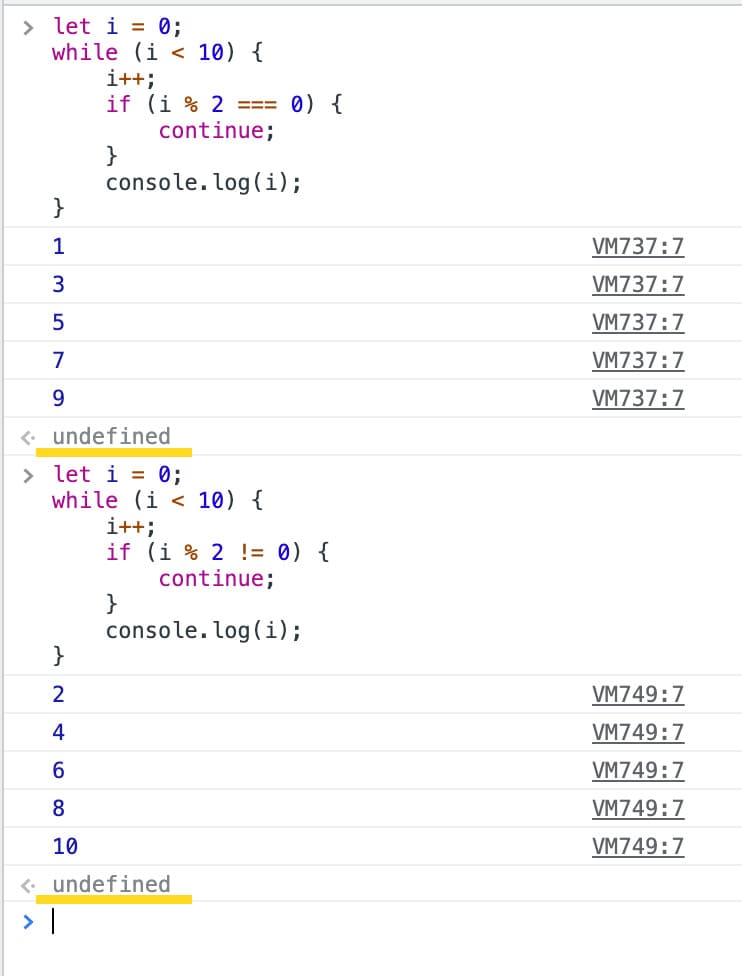Click the blue prompt chevron at console input
742x976 pixels.
point(28,922)
